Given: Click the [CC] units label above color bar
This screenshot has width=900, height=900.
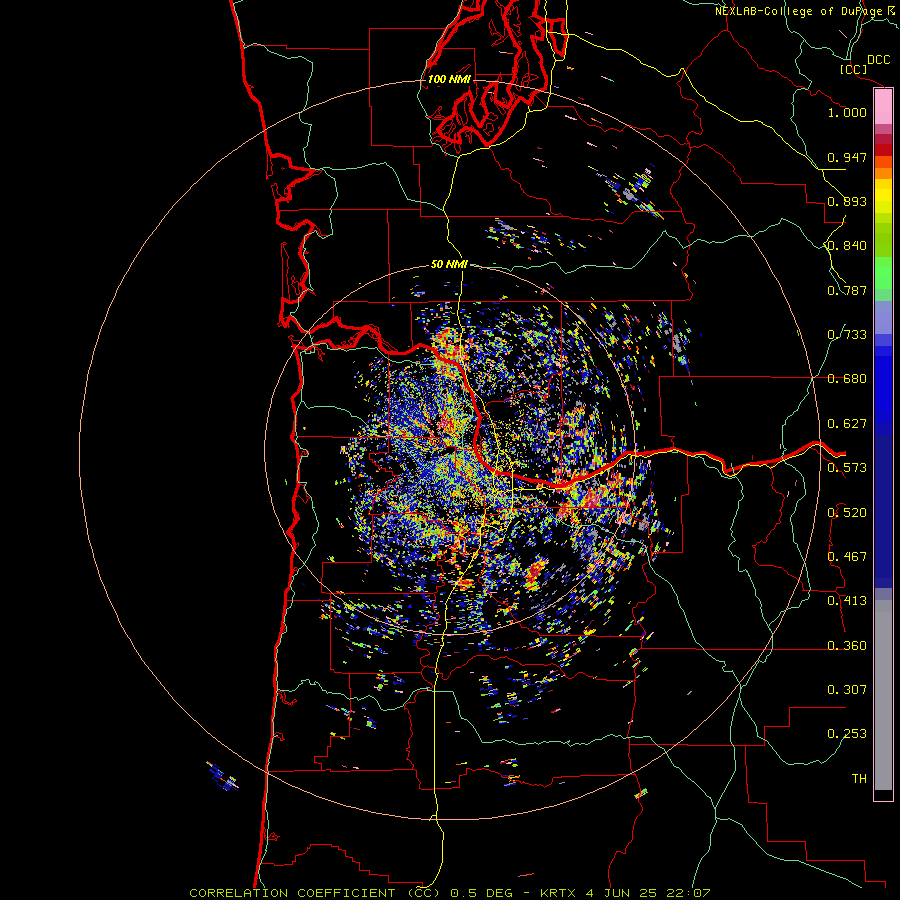Looking at the screenshot, I should click(x=854, y=69).
